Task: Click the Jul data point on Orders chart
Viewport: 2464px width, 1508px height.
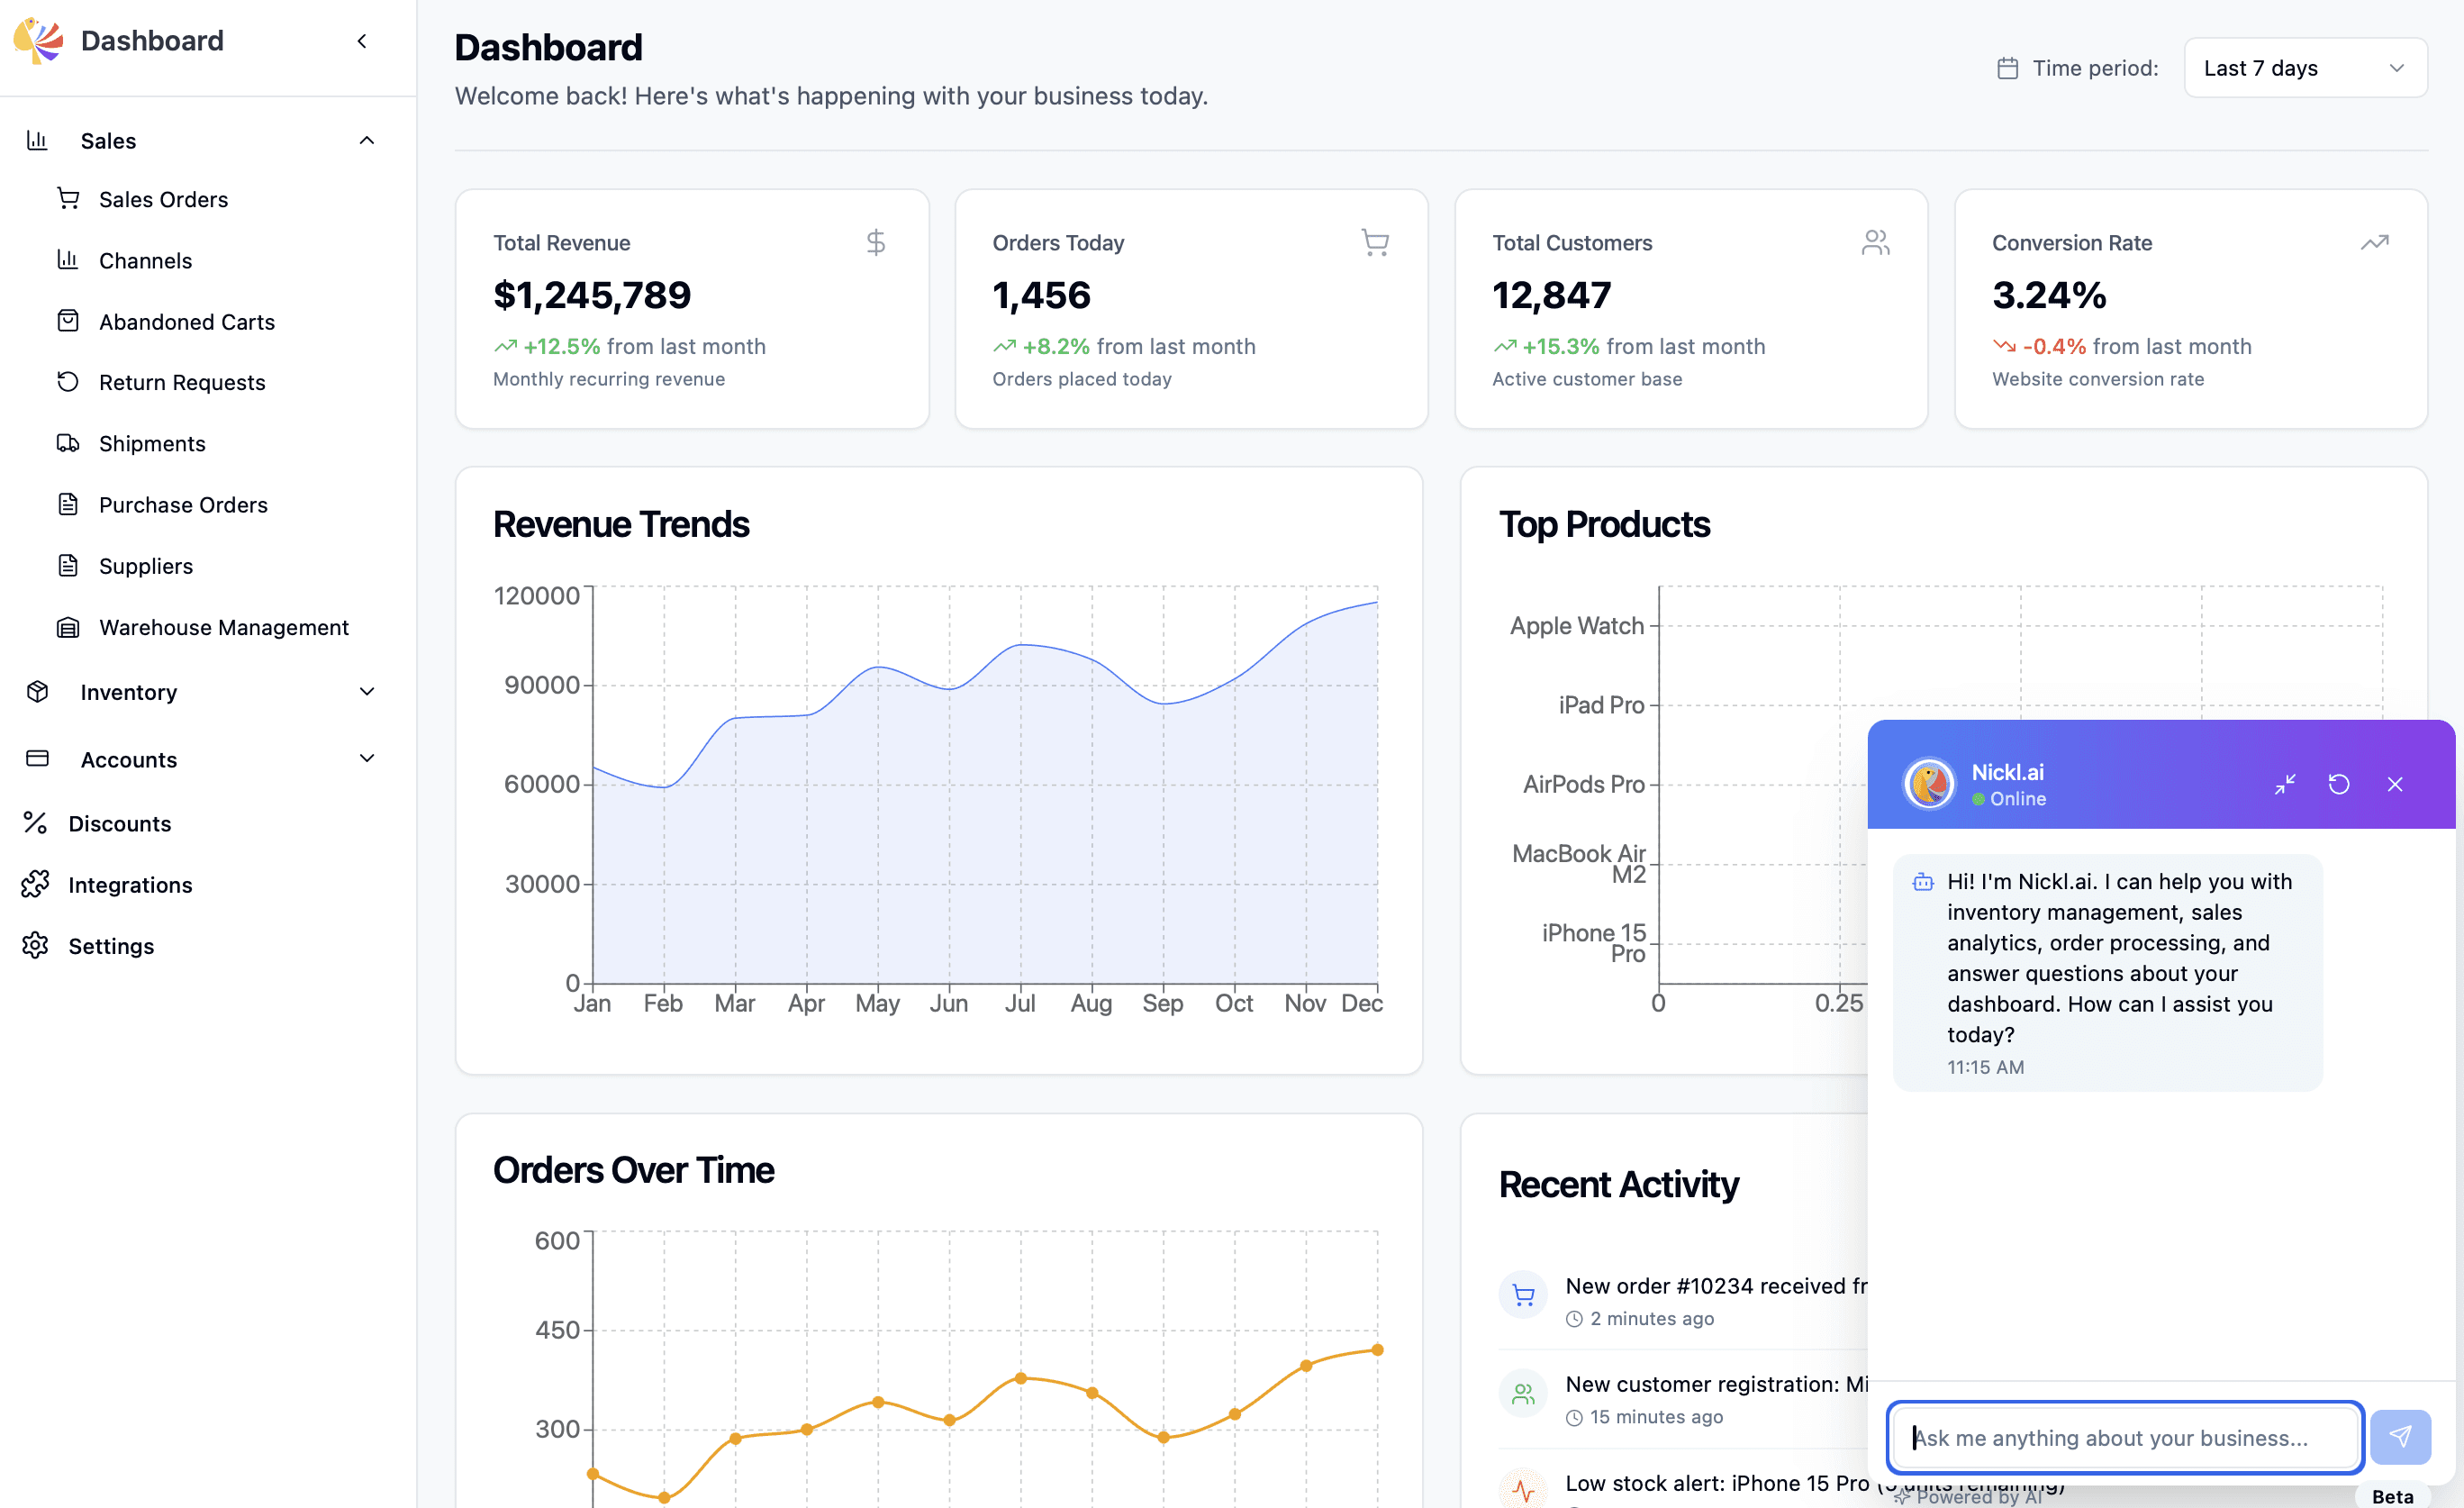Action: [1020, 1377]
